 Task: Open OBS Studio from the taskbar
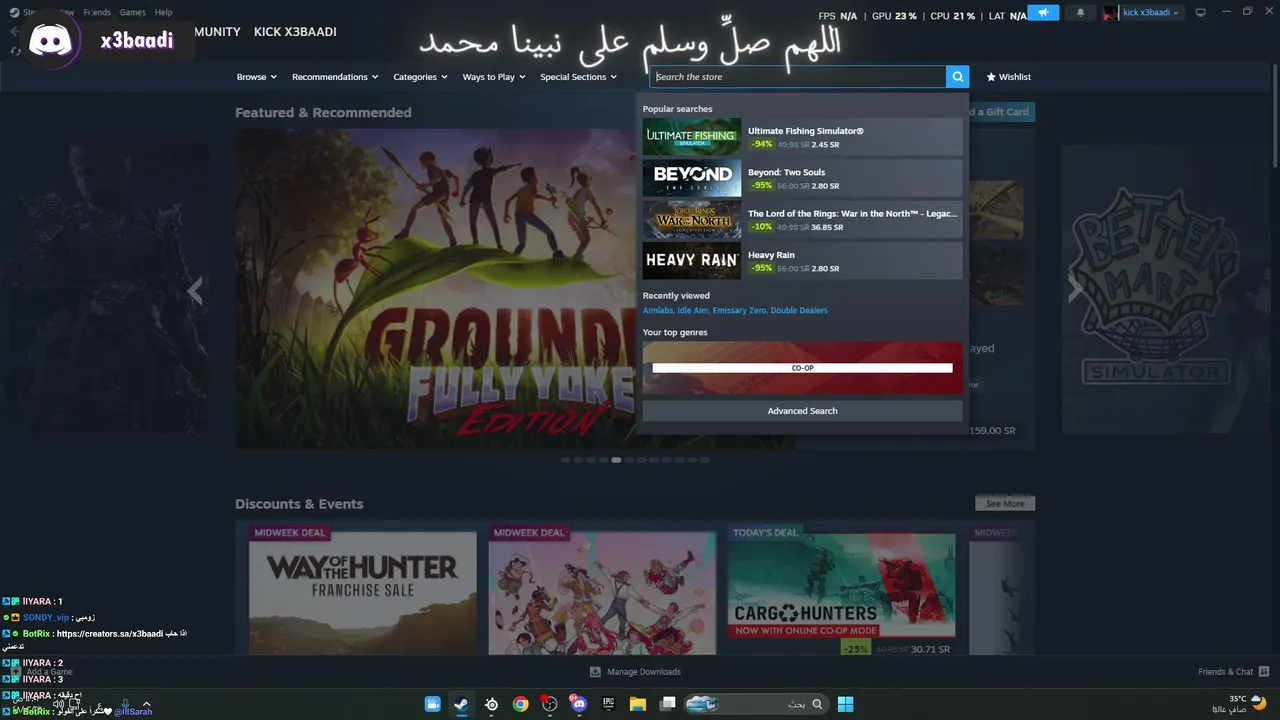pos(549,704)
